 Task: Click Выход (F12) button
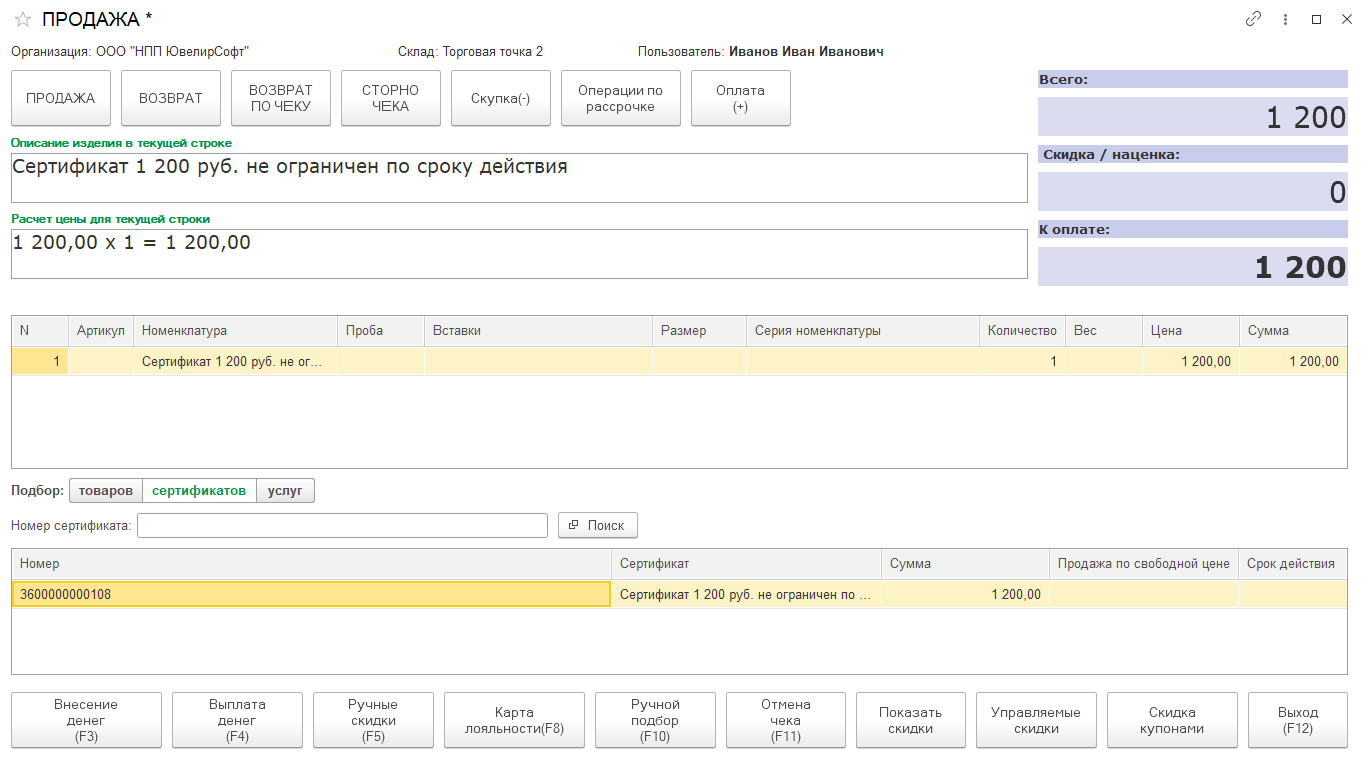[1298, 720]
